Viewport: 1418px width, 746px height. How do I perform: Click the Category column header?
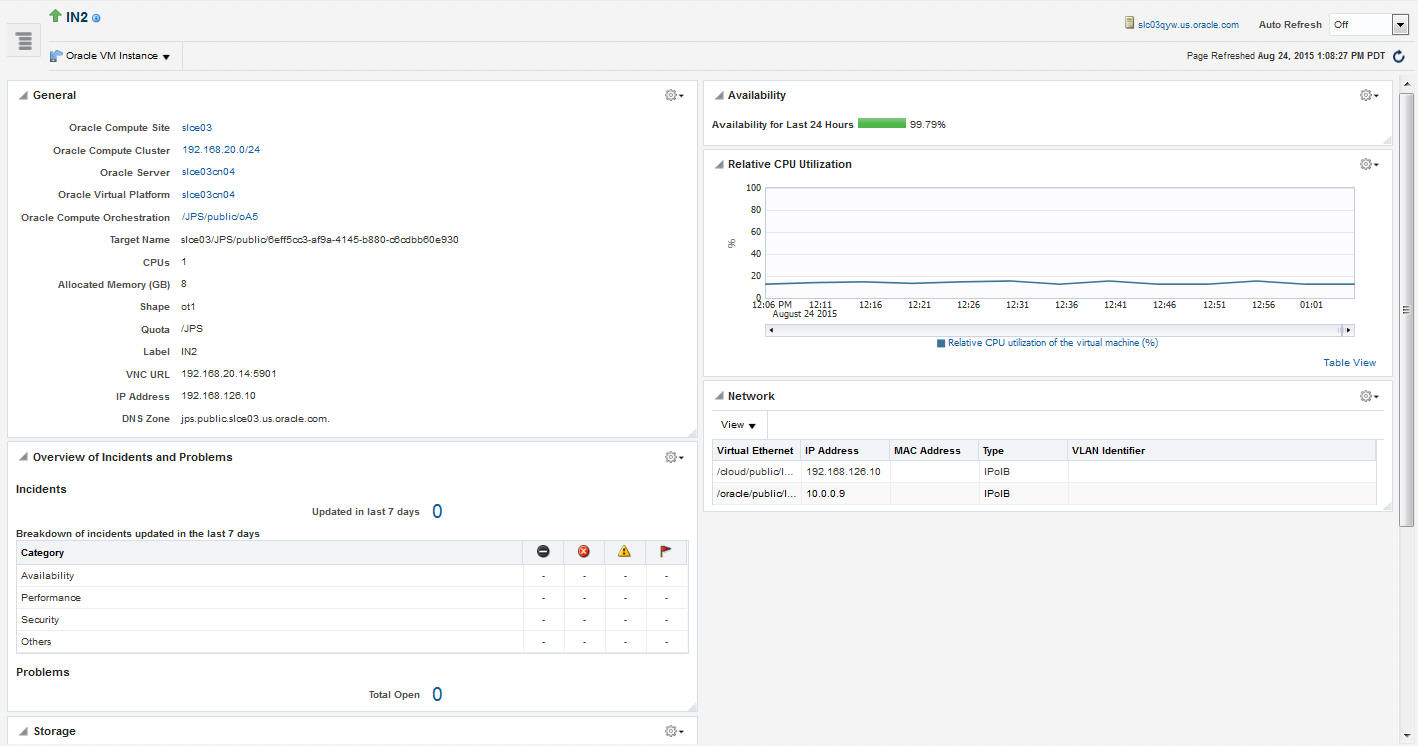point(270,553)
